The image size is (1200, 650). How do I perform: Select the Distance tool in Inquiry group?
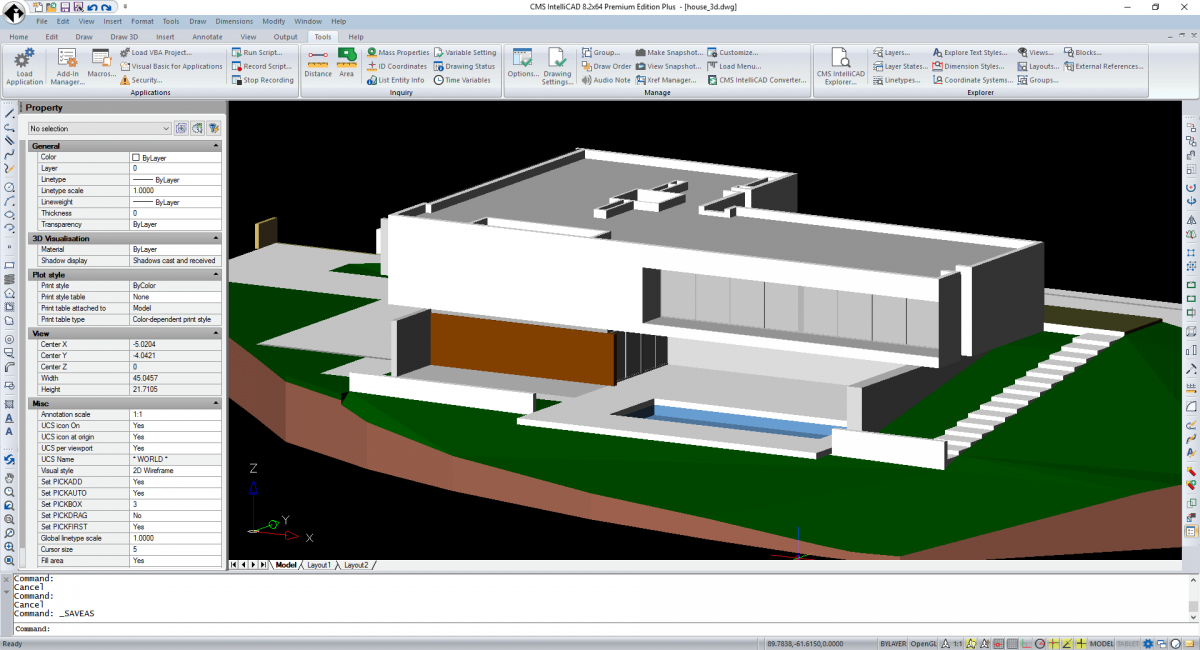pos(317,62)
